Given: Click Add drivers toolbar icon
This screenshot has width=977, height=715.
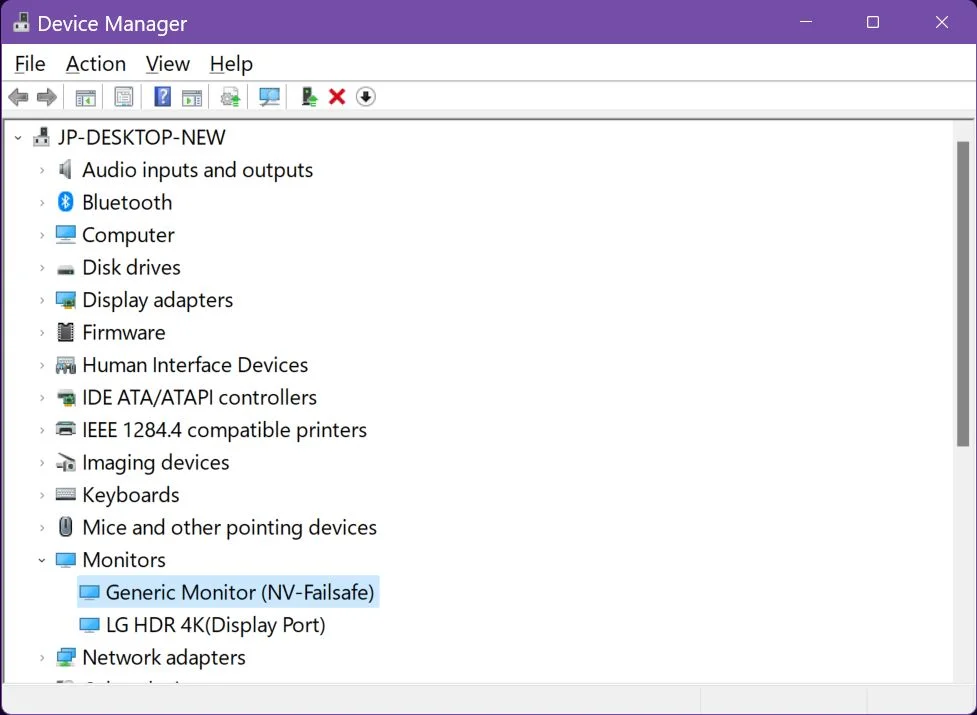Looking at the screenshot, I should pyautogui.click(x=309, y=97).
